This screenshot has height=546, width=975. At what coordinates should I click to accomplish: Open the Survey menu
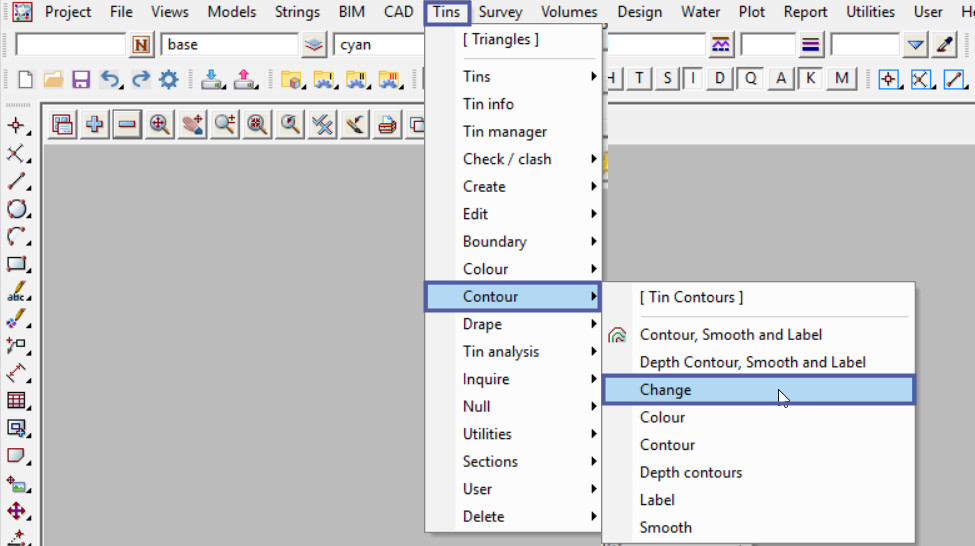click(500, 12)
